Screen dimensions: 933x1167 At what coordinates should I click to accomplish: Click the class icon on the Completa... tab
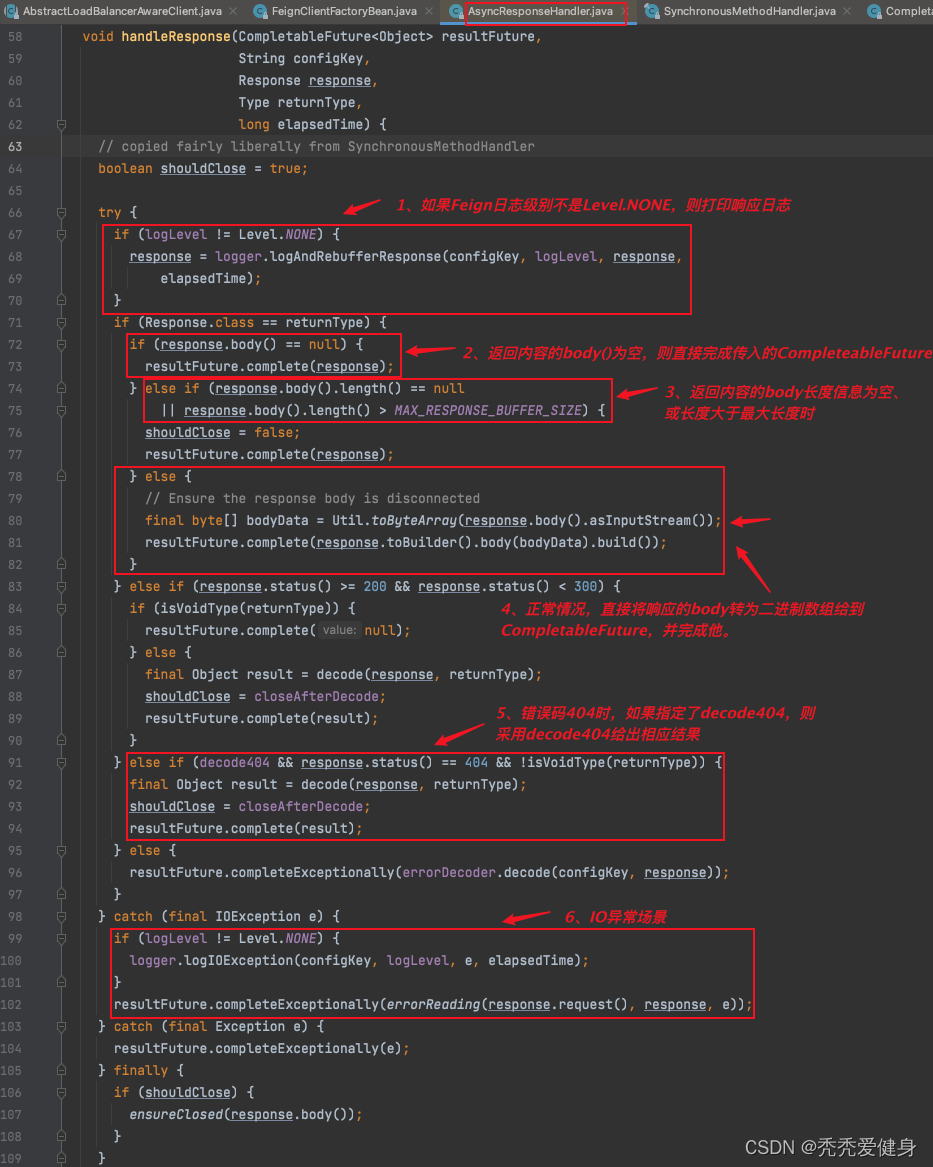click(x=874, y=11)
